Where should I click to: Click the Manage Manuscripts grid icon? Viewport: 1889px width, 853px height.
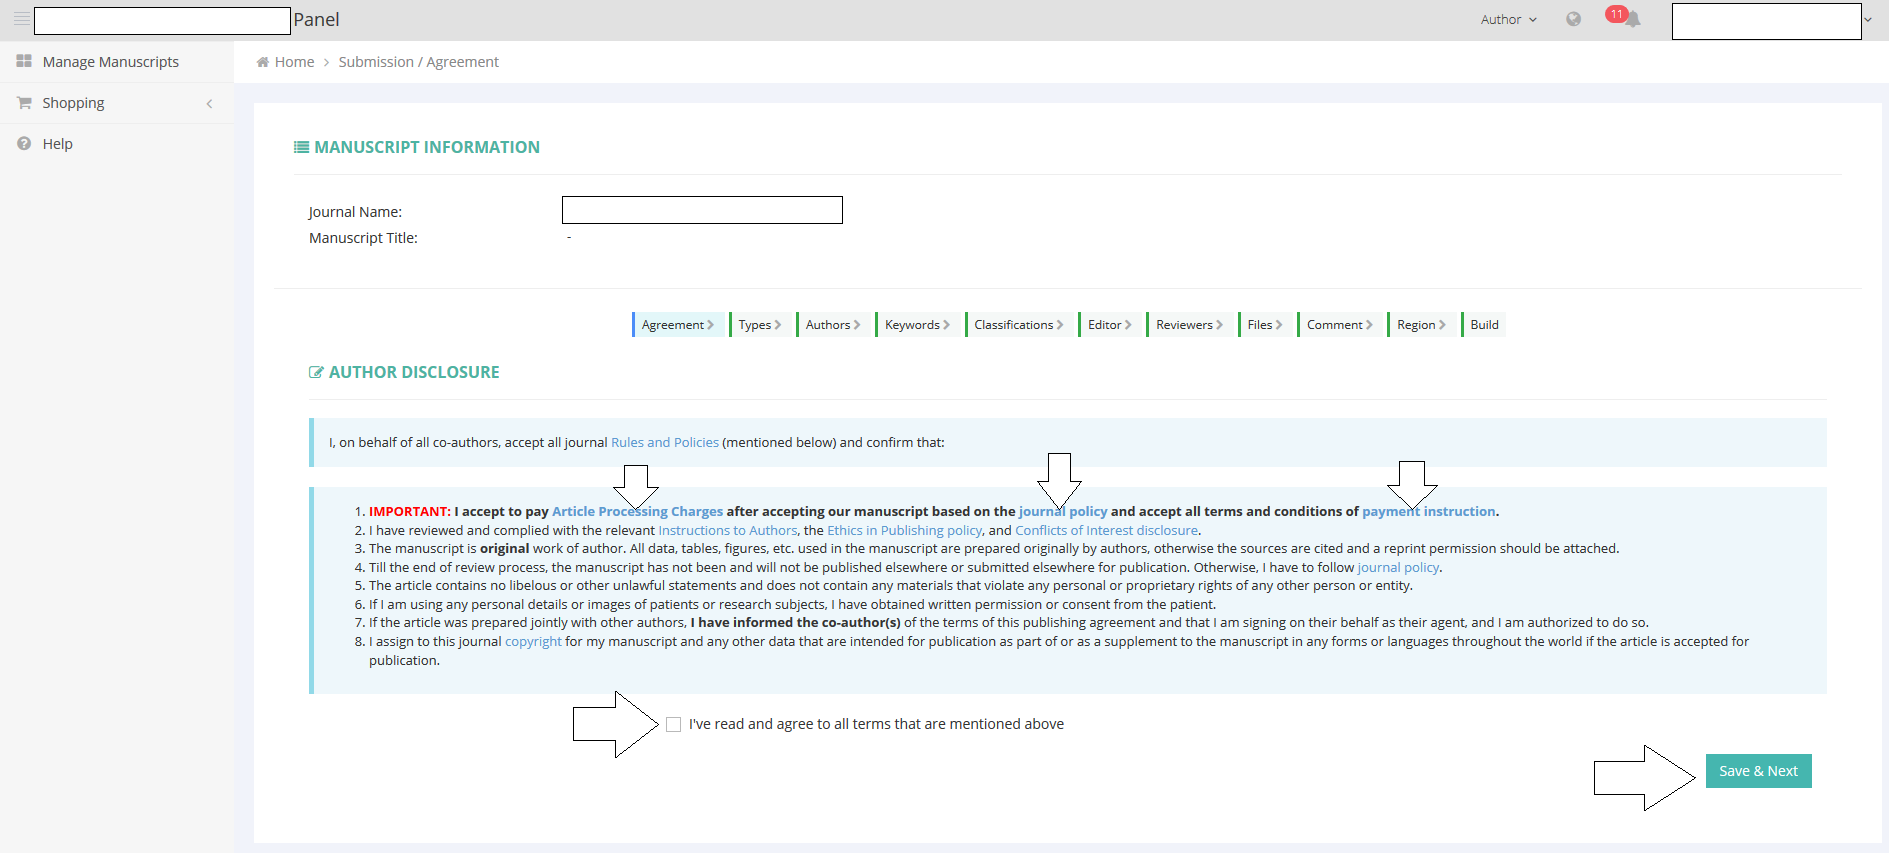(24, 62)
